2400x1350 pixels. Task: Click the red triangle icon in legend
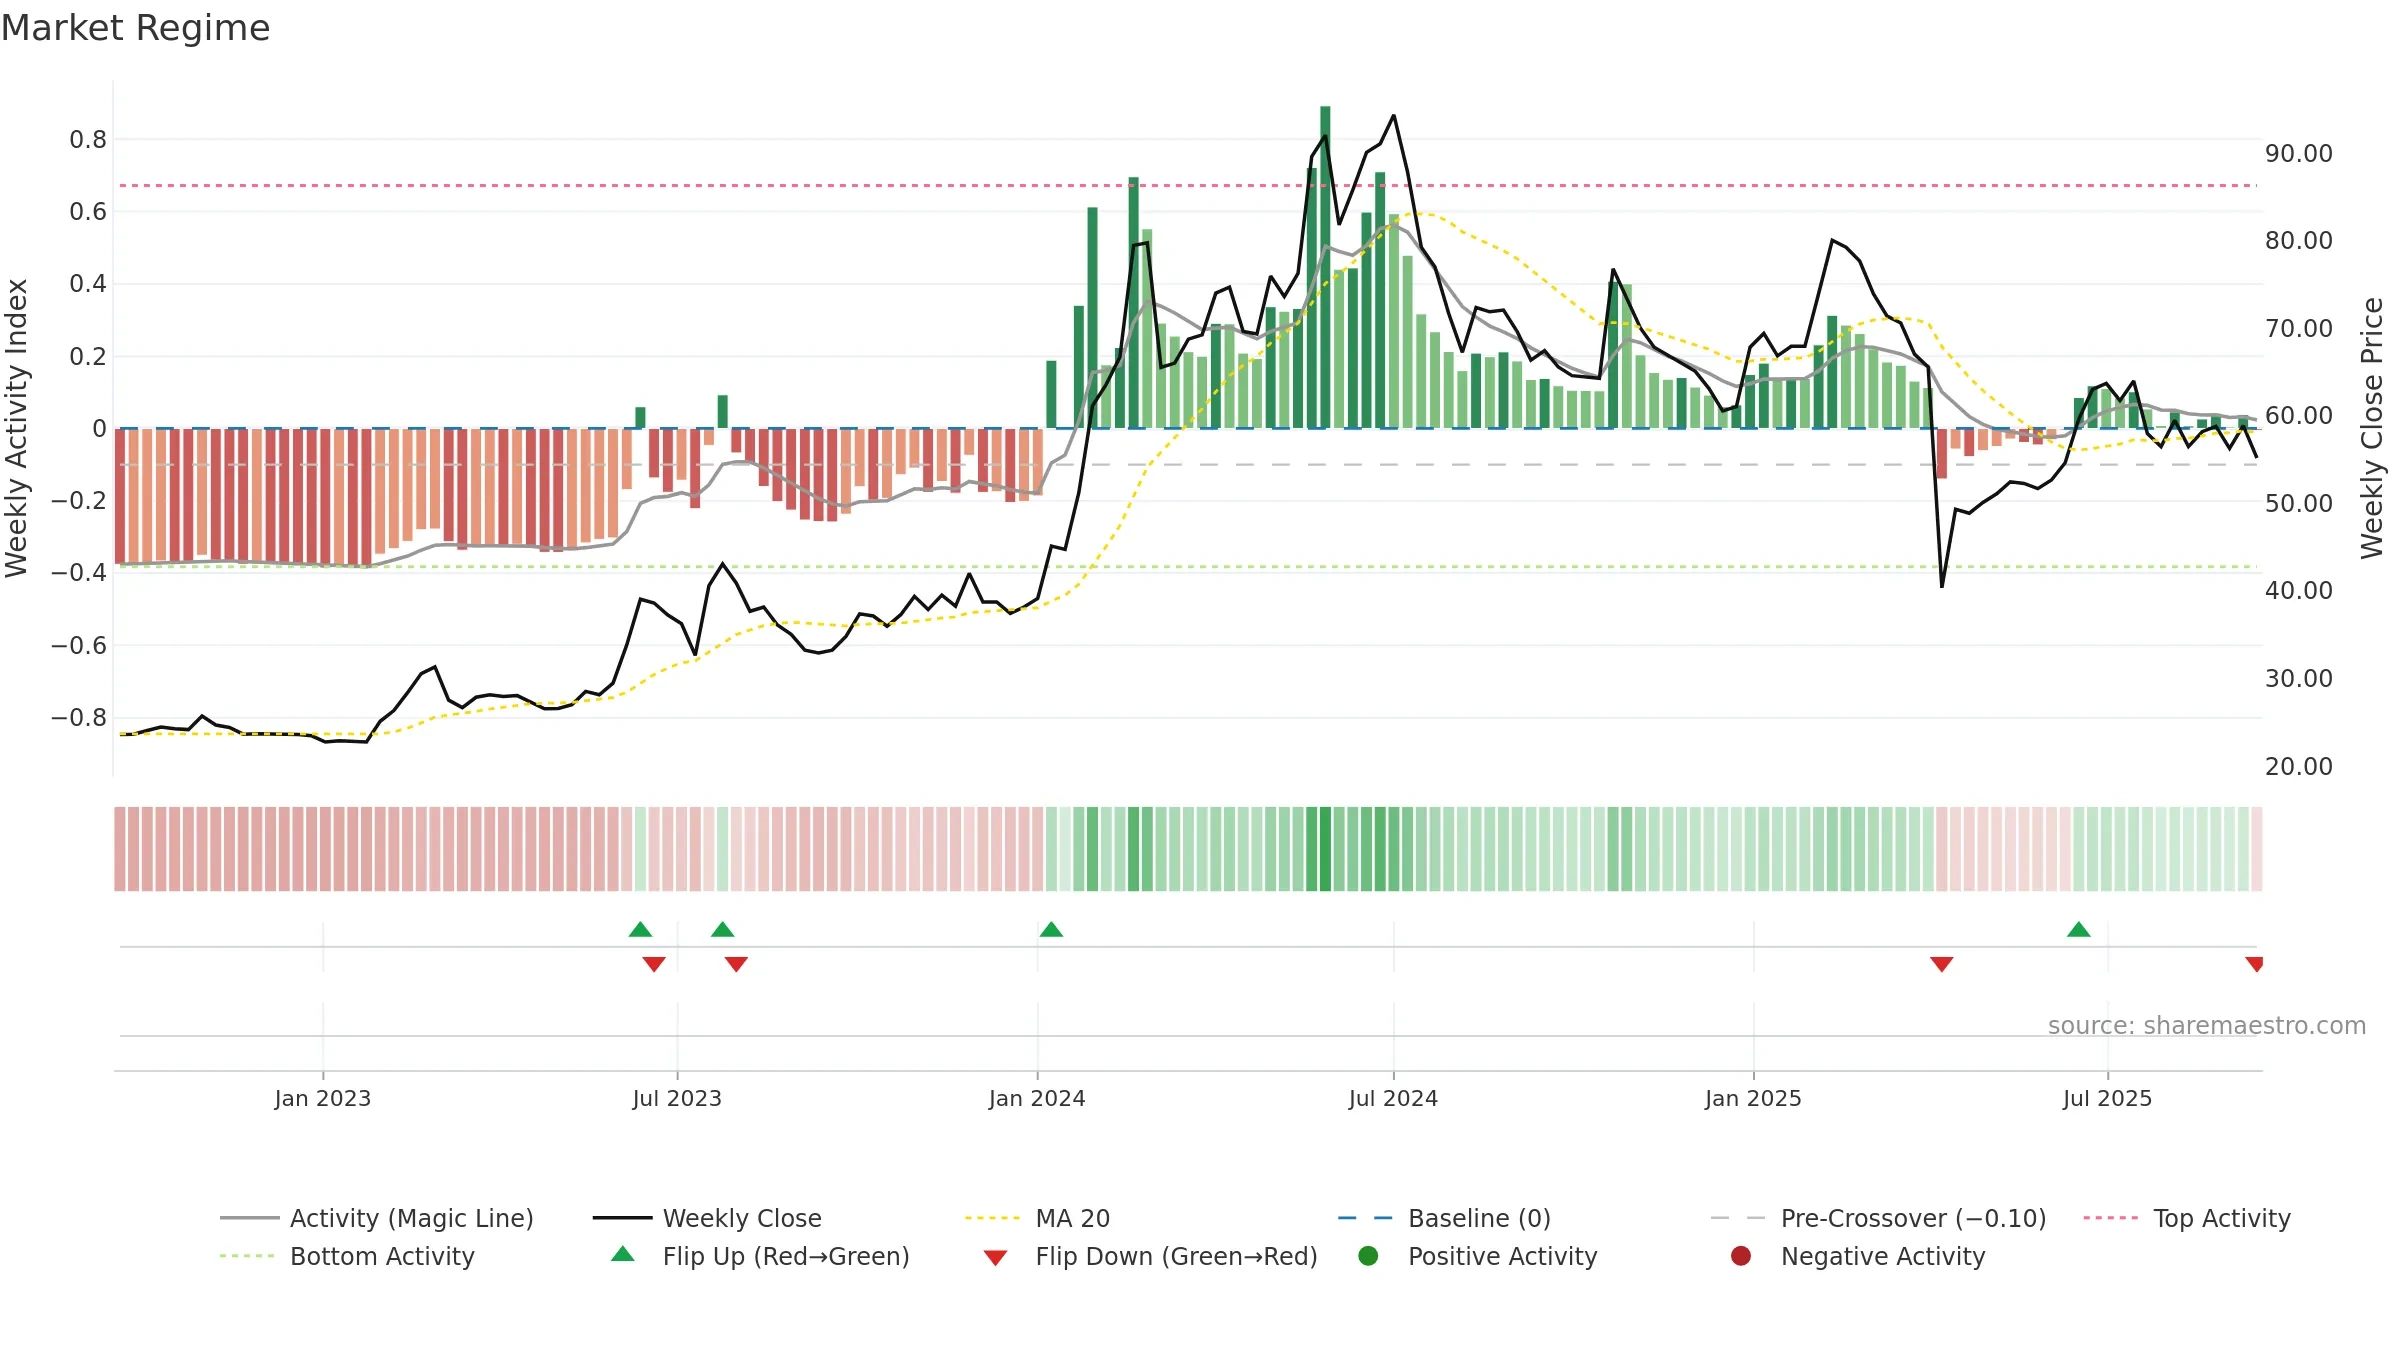click(995, 1258)
